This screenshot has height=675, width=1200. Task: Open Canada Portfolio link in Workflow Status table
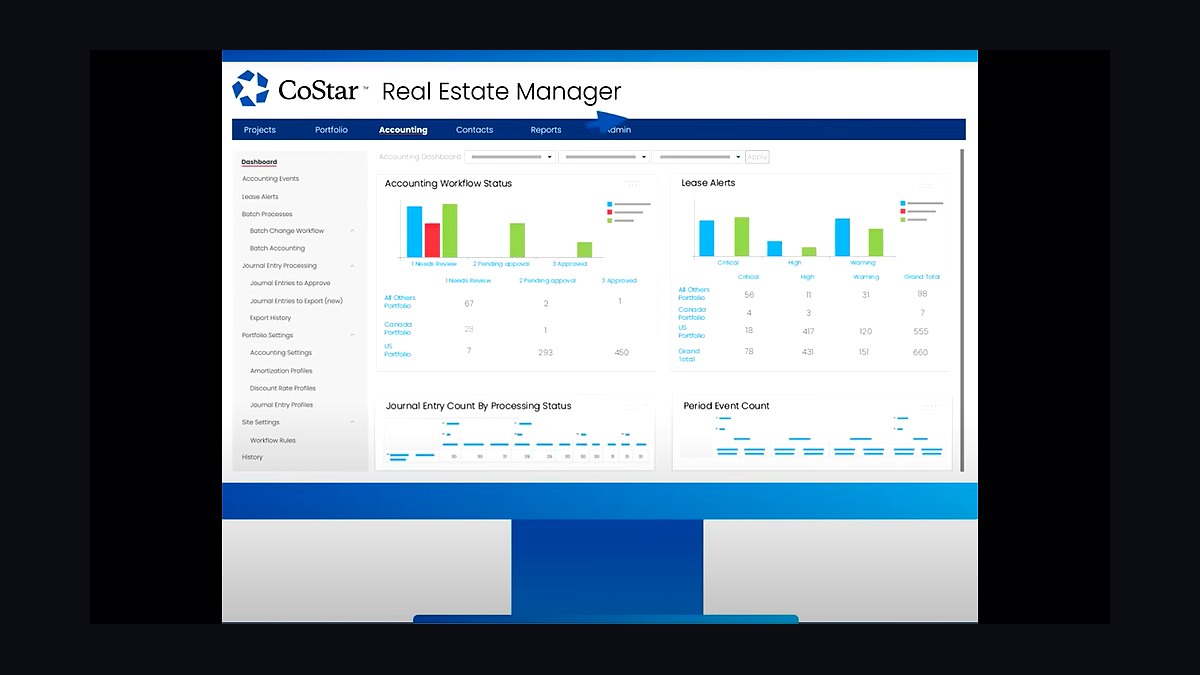398,328
